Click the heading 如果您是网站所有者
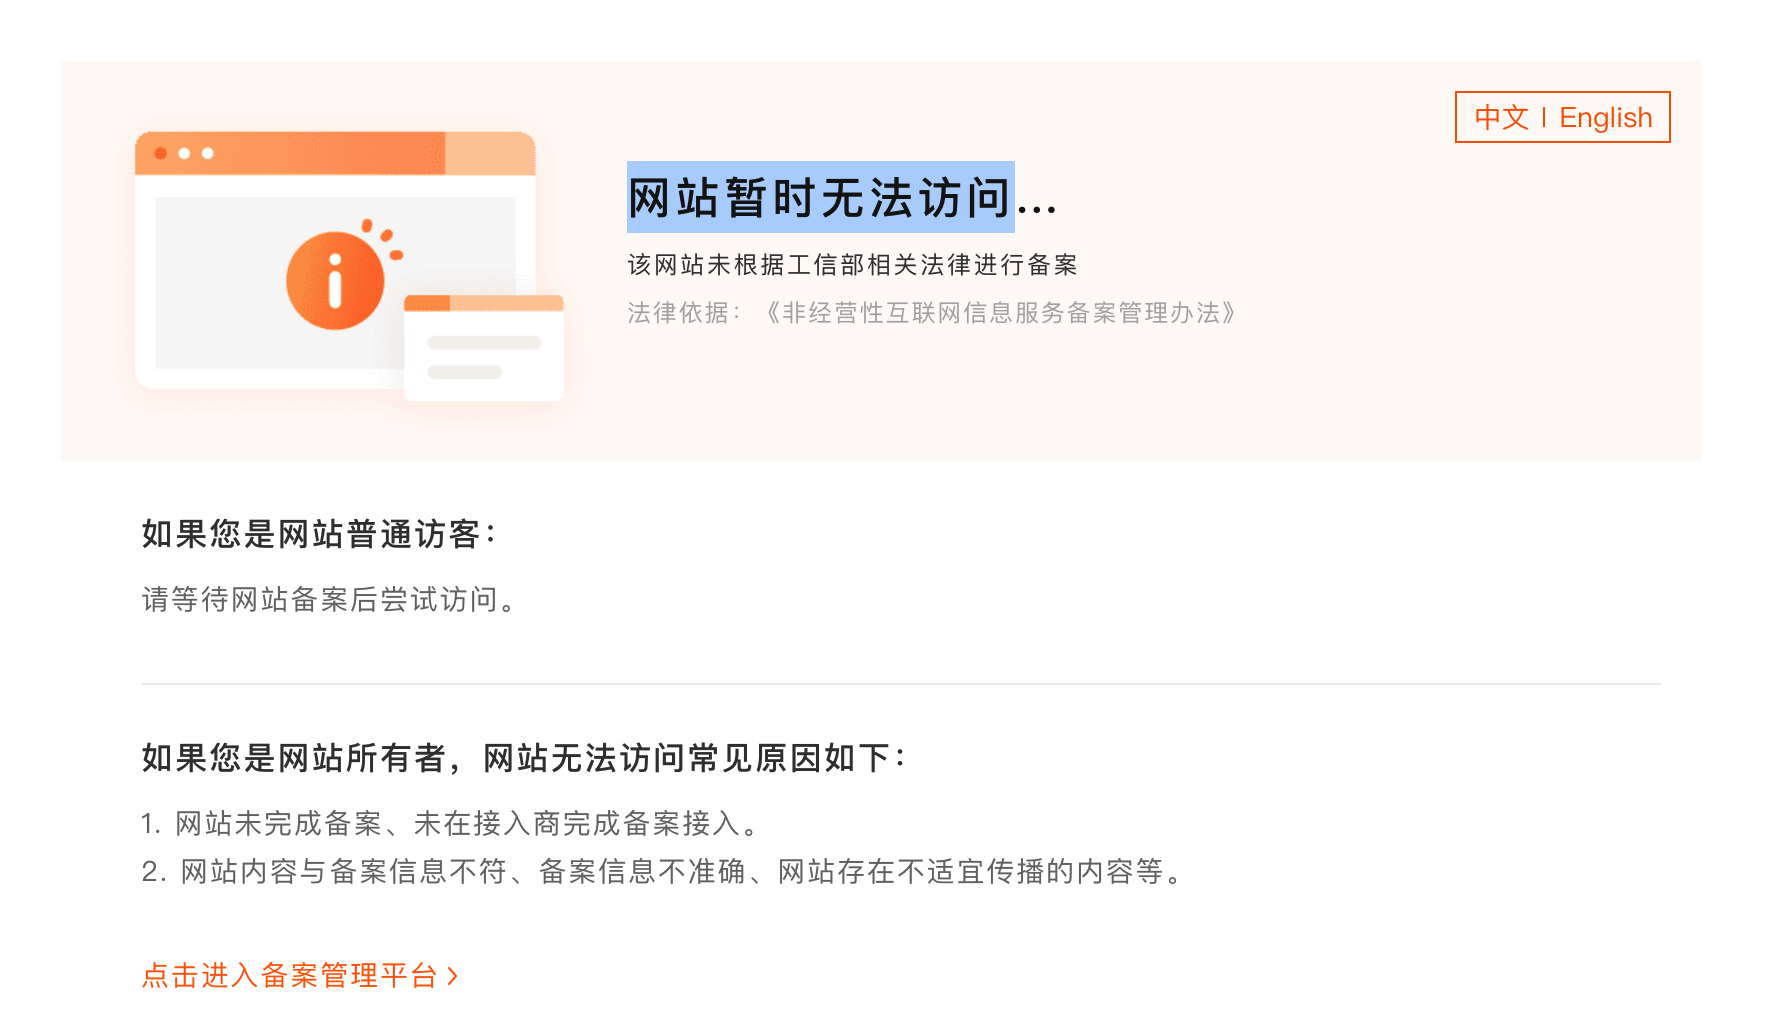The image size is (1766, 1018). pos(294,758)
